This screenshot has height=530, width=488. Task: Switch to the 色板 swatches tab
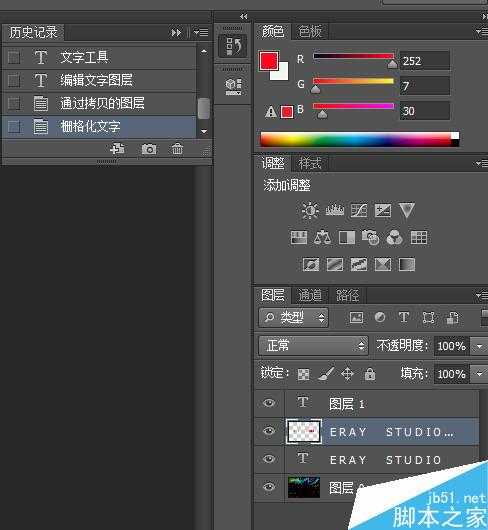click(x=310, y=32)
